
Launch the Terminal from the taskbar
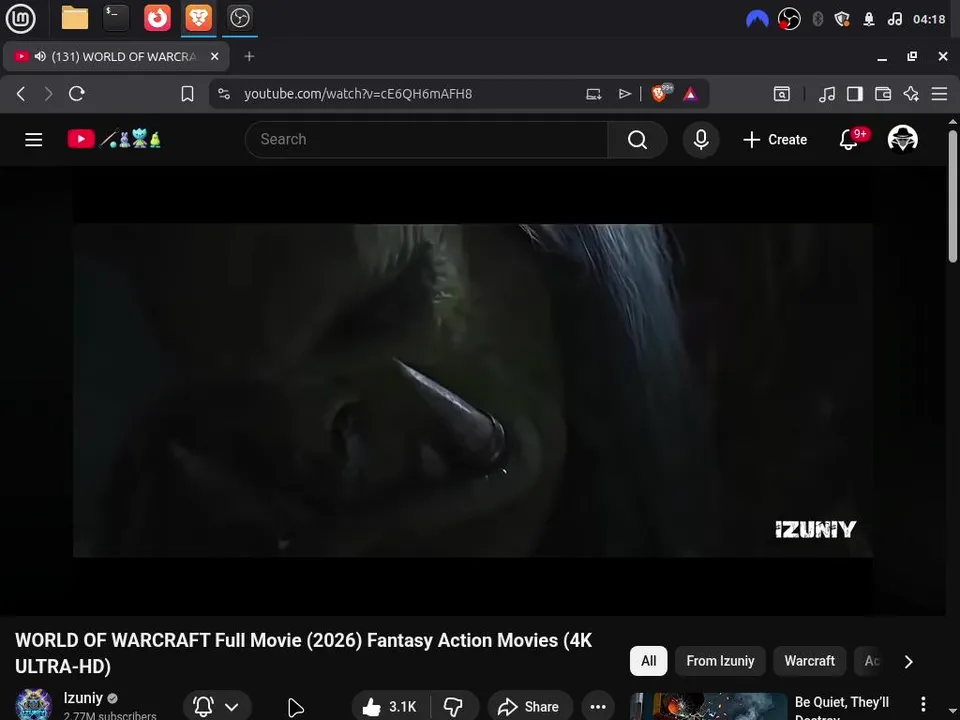116,18
